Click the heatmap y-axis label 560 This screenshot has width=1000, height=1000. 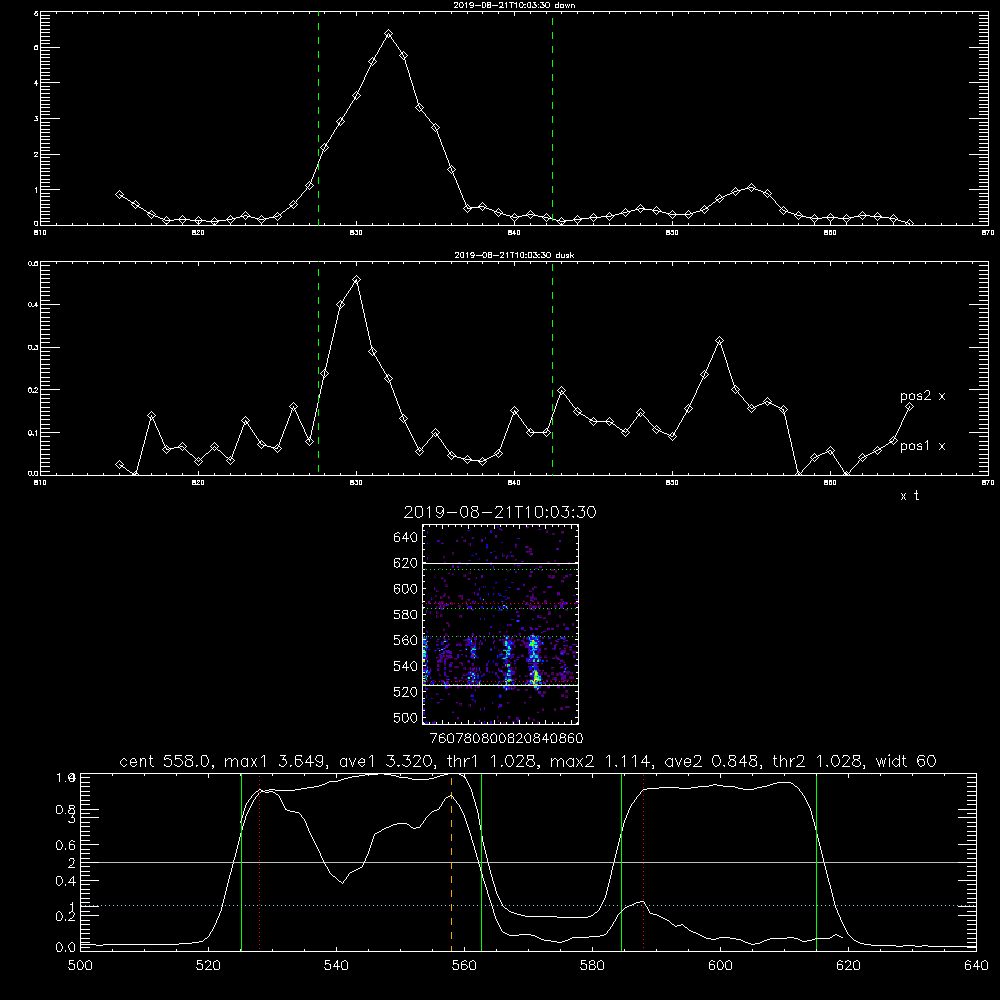[406, 640]
